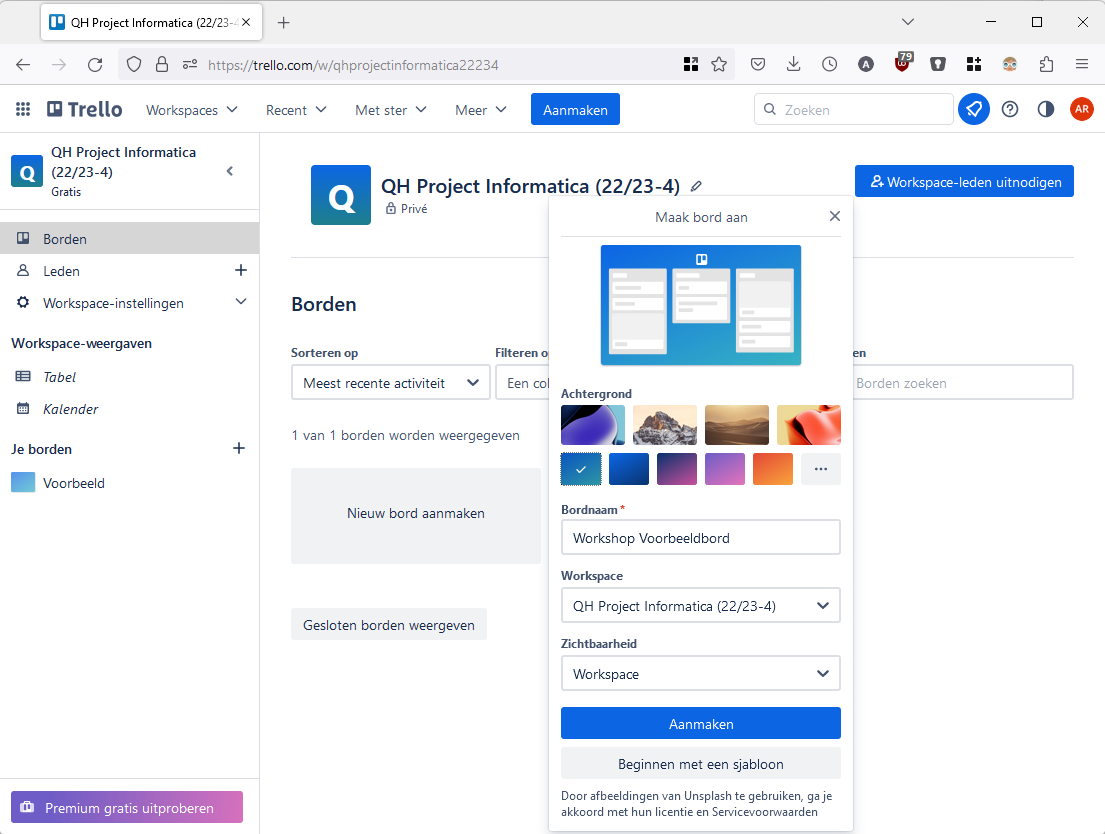Choose the orange gradient background swatch
This screenshot has height=834, width=1105.
coord(773,469)
